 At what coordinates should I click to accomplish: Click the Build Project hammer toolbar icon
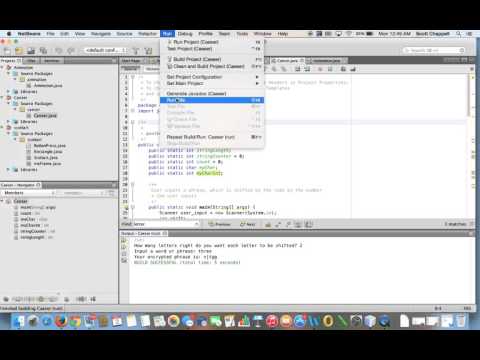[x=136, y=51]
